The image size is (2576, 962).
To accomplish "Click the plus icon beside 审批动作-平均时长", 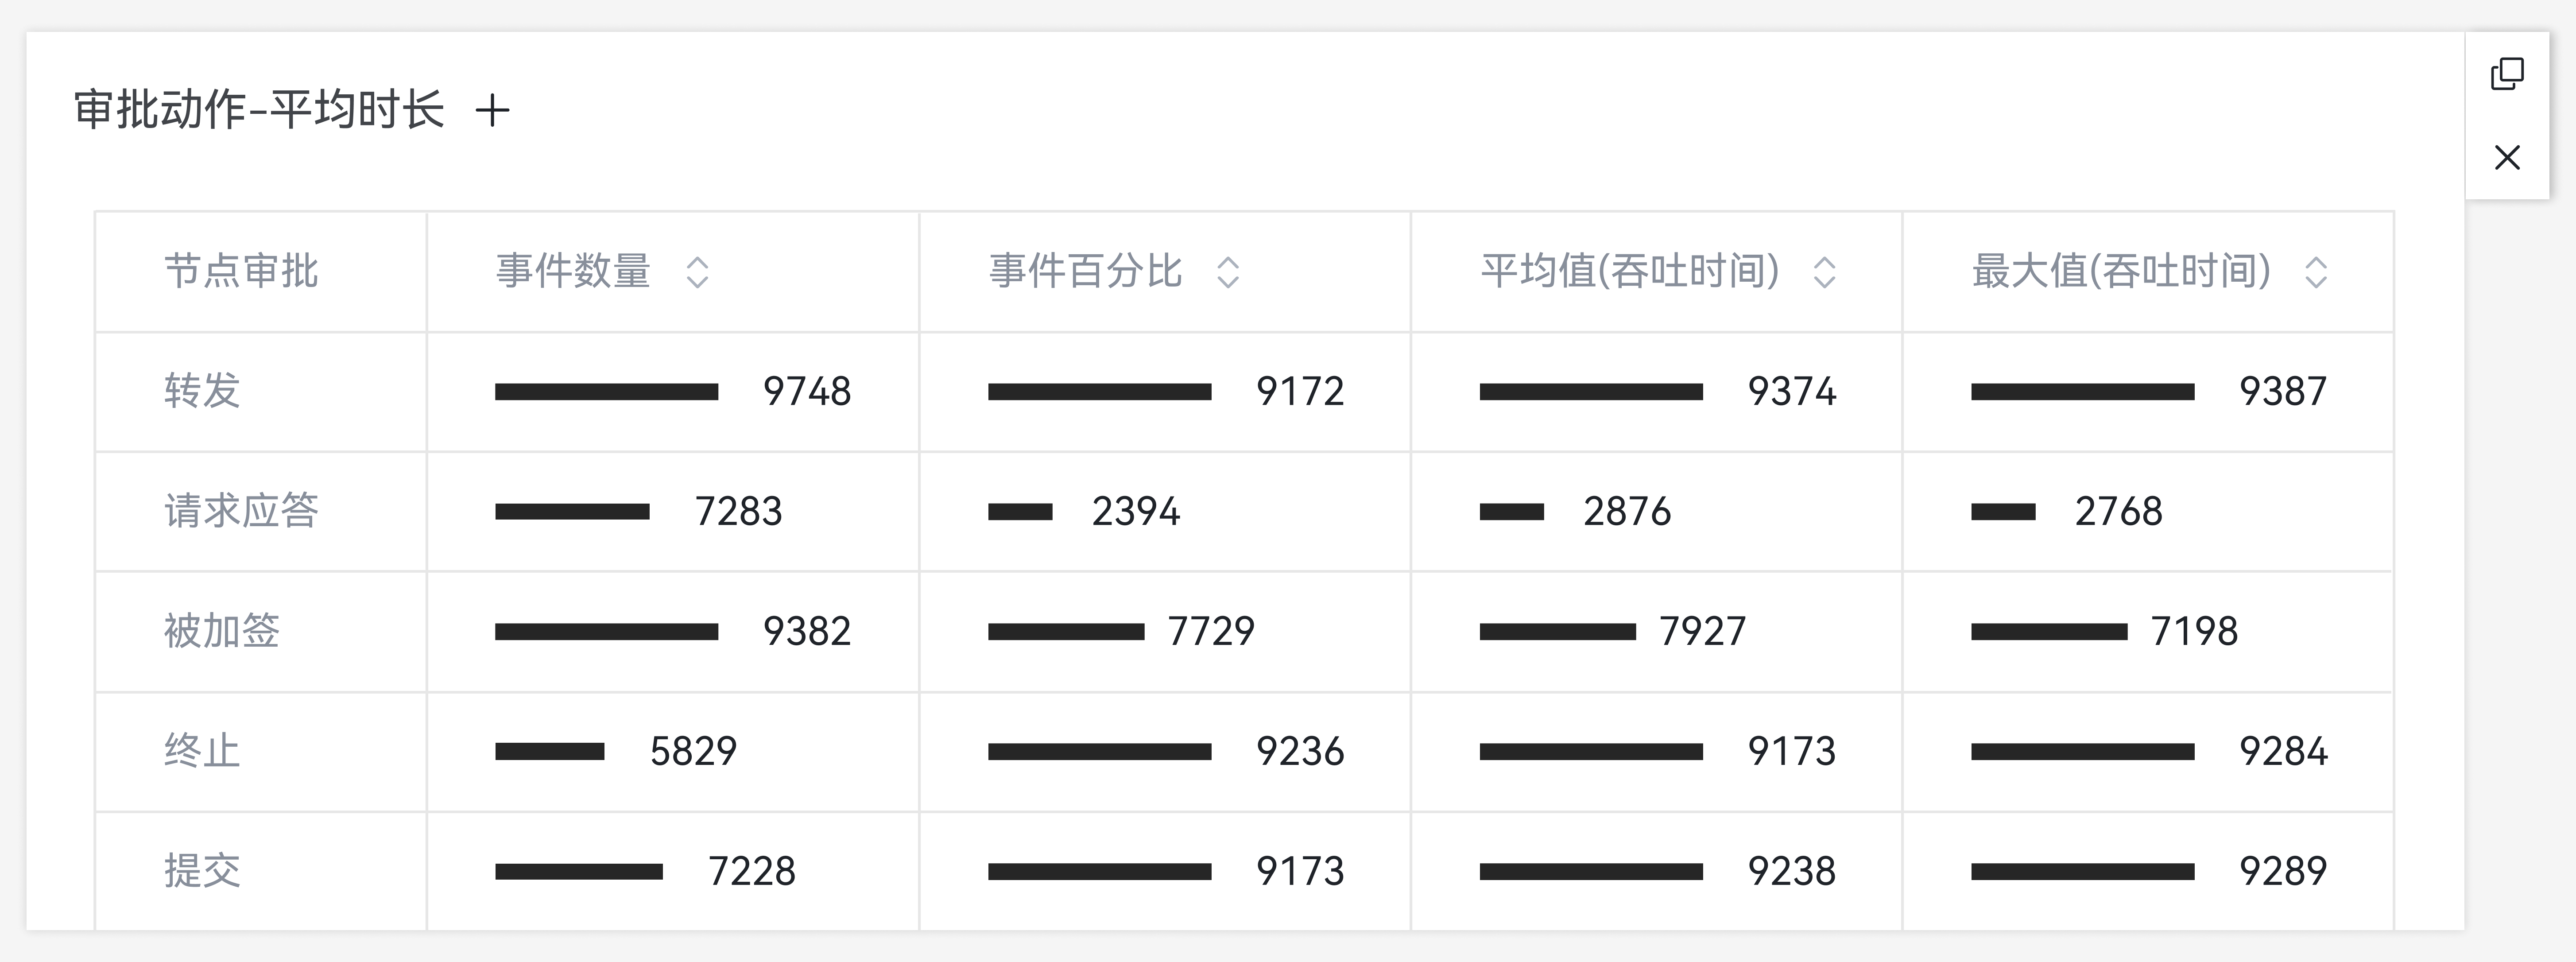I will (x=492, y=110).
